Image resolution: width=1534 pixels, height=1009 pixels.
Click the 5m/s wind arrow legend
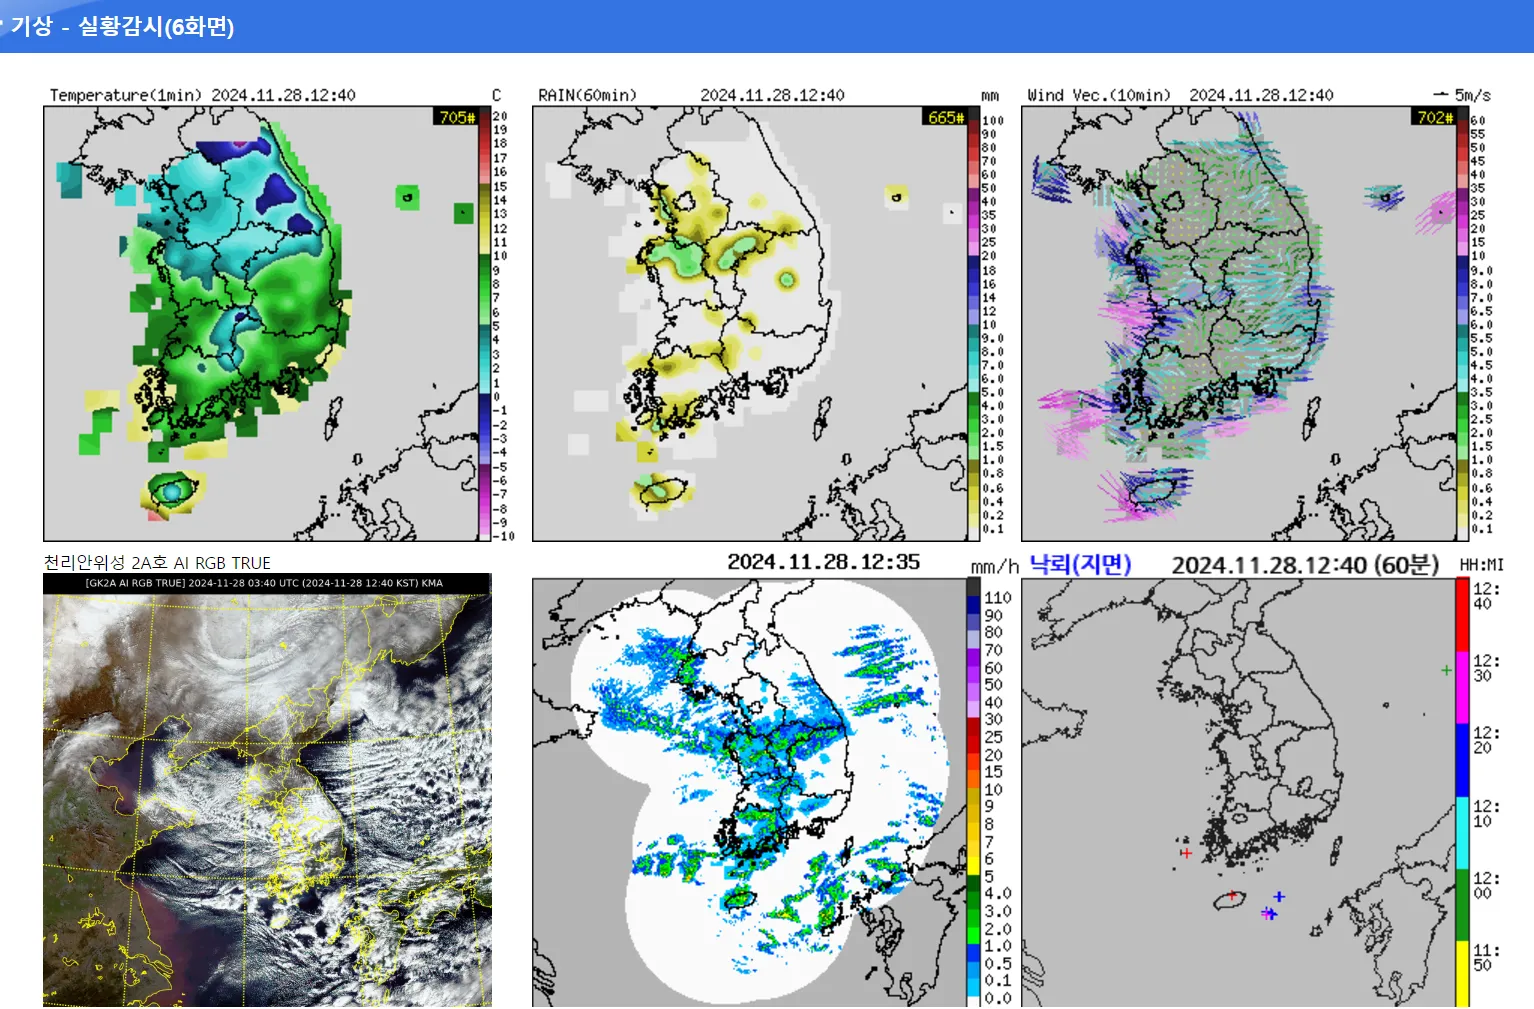click(1462, 95)
